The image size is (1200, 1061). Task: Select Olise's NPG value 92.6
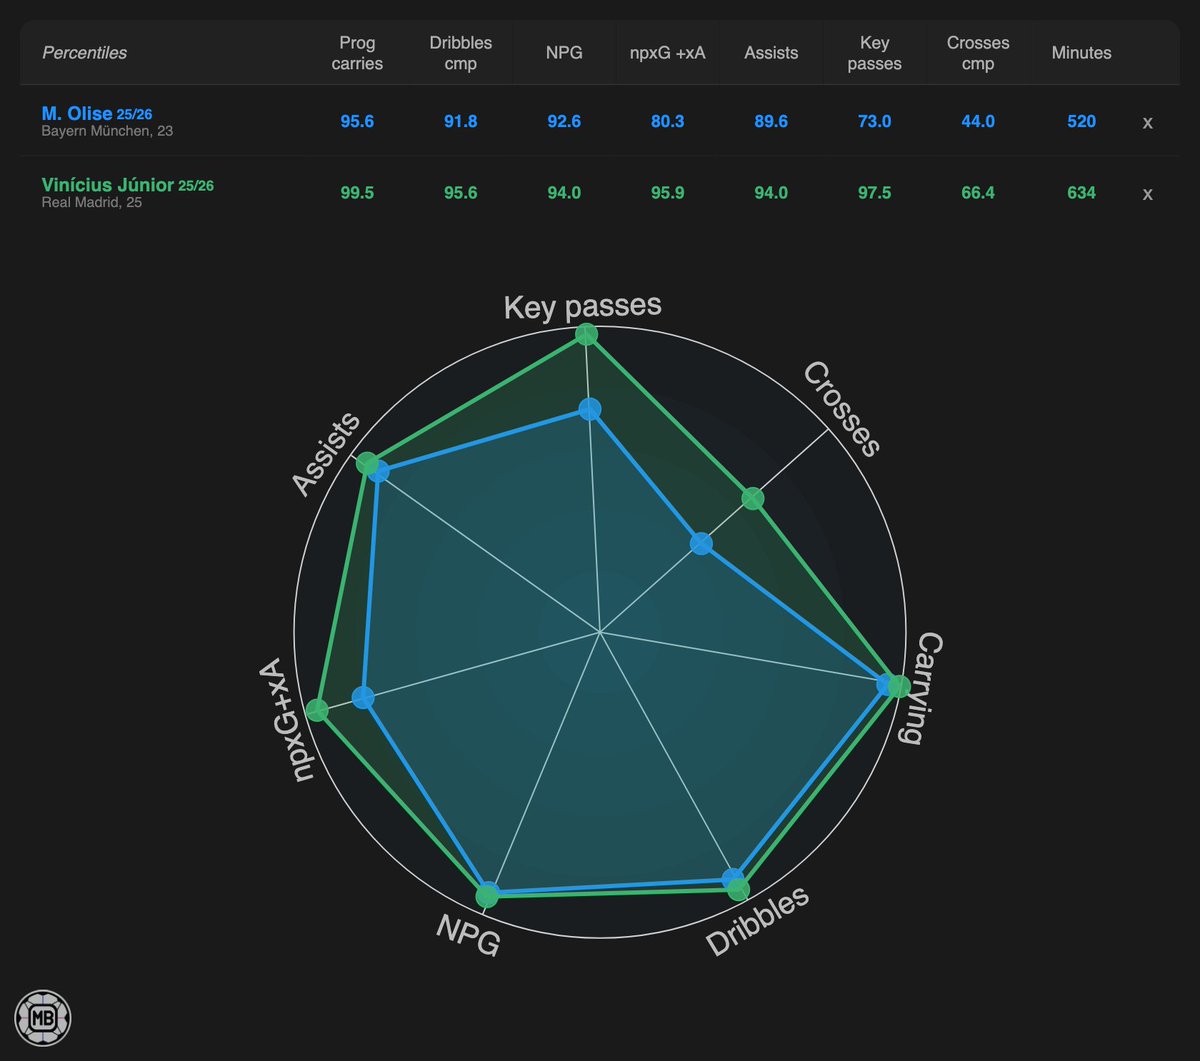point(564,121)
